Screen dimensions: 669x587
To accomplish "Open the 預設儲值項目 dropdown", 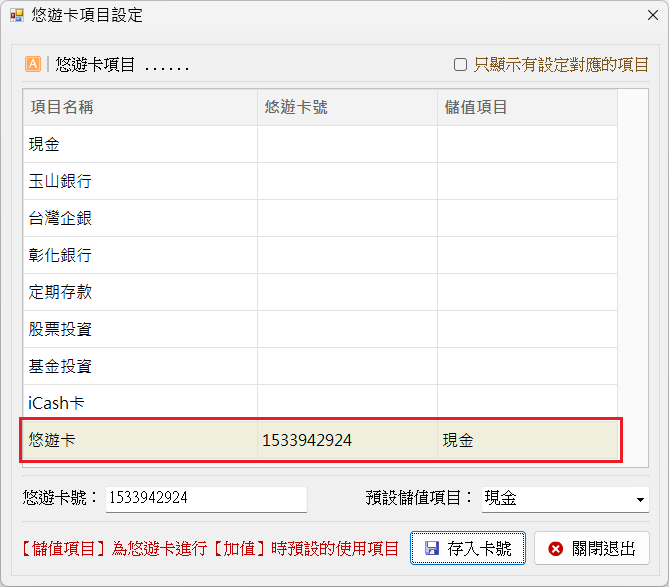I will click(x=565, y=499).
